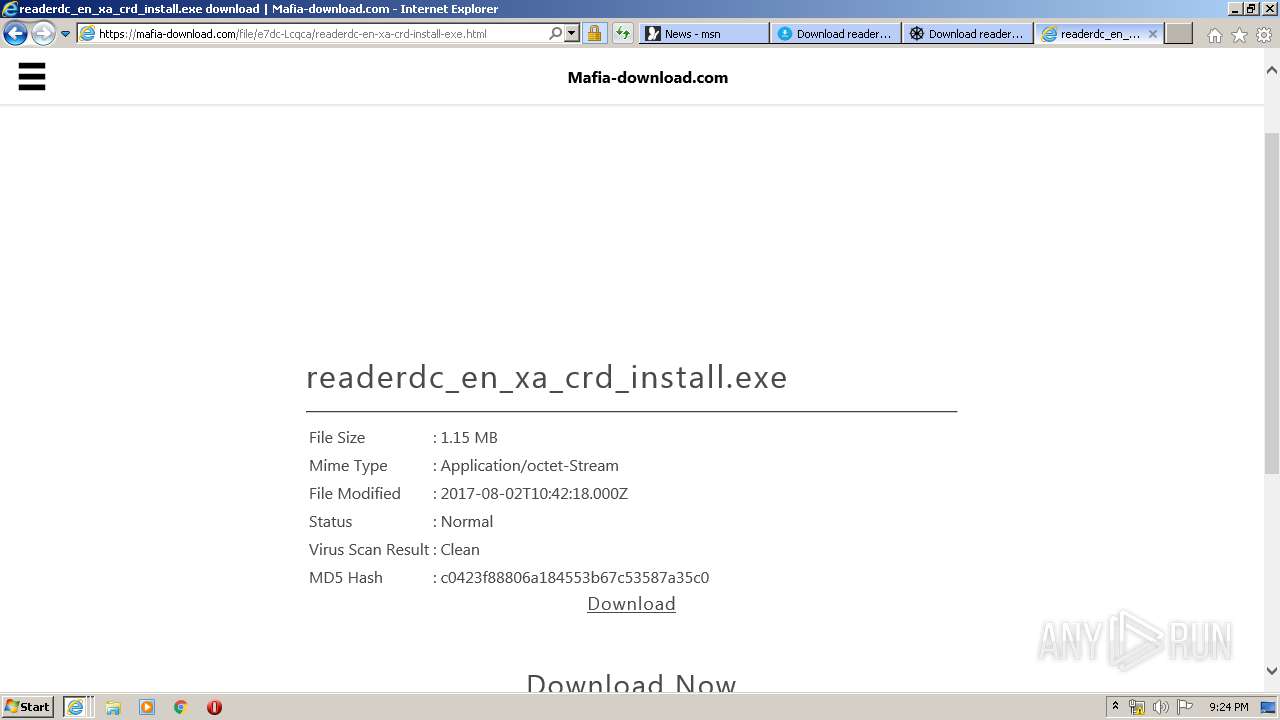Click the search magnifier in the address bar
Screen dimensions: 1280x720
pyautogui.click(x=556, y=33)
